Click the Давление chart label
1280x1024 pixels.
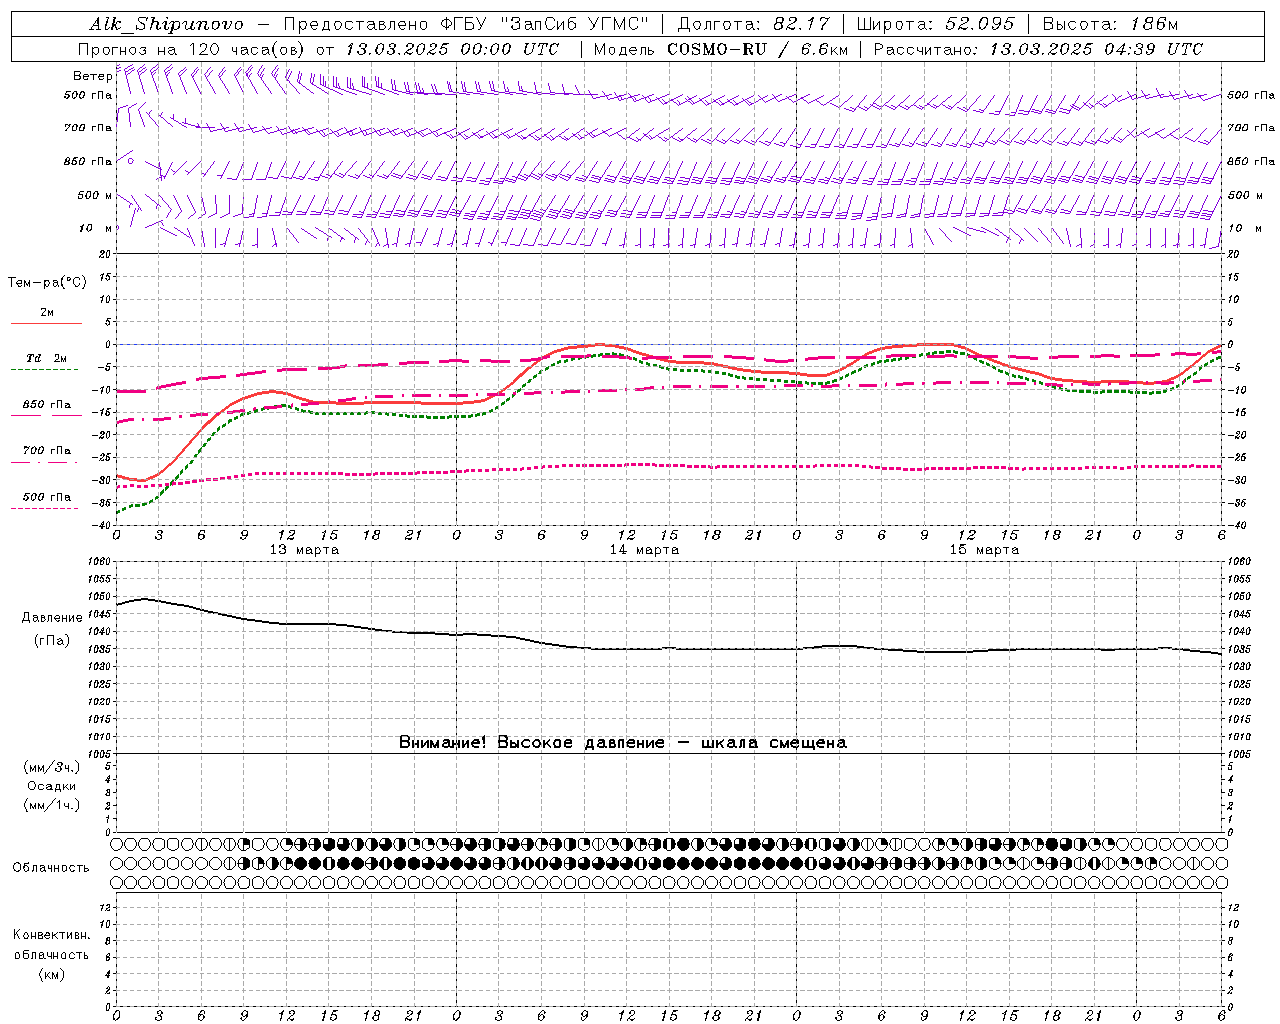(x=52, y=618)
